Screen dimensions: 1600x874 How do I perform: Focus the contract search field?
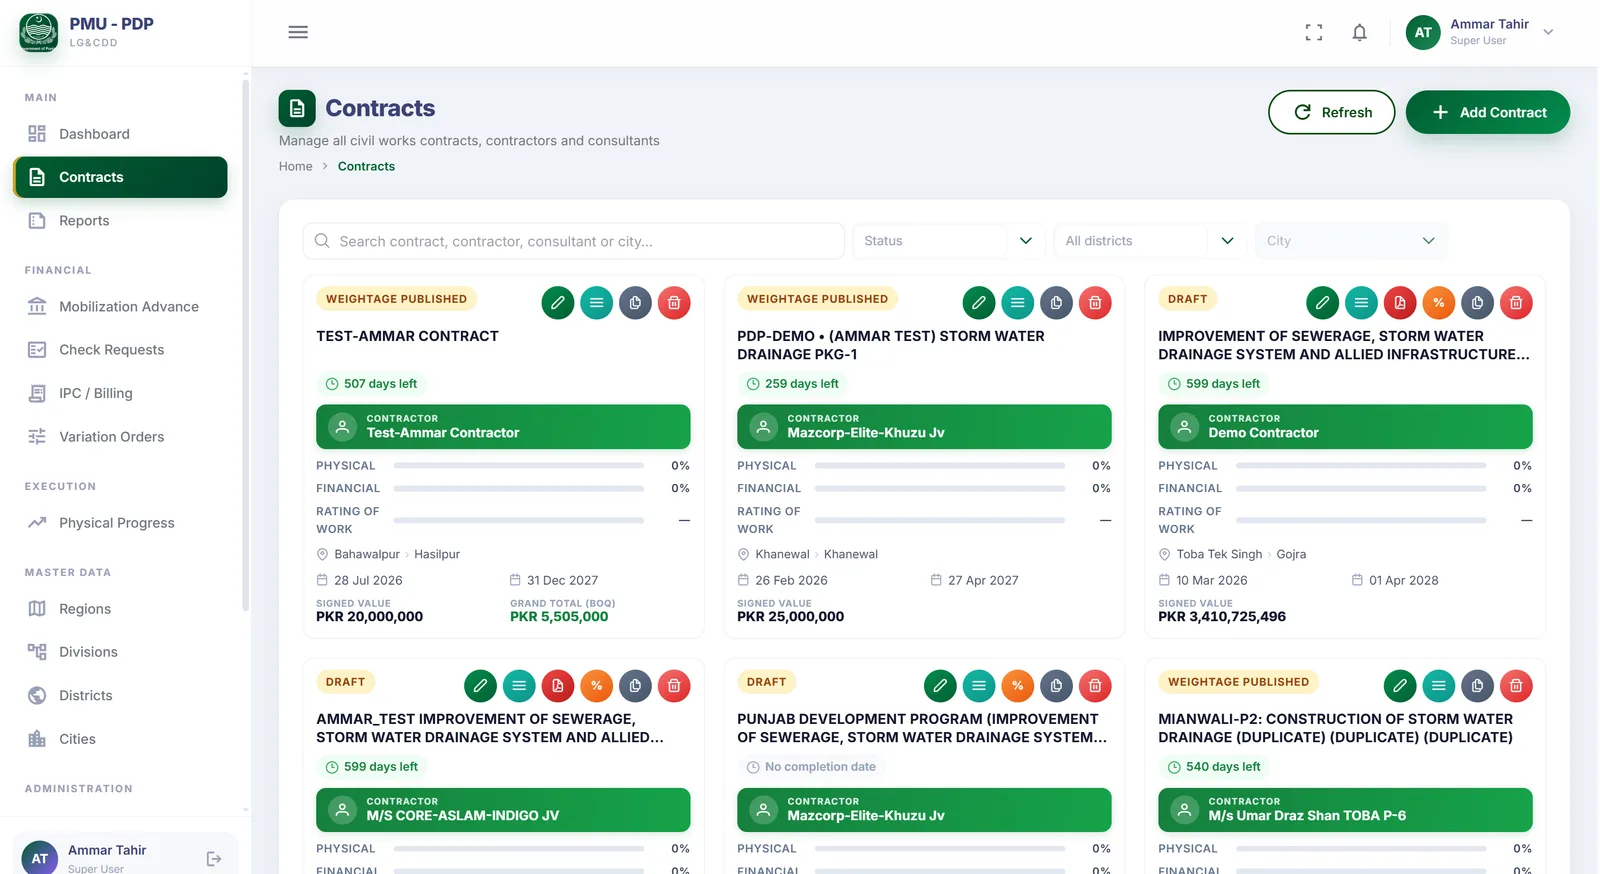574,241
